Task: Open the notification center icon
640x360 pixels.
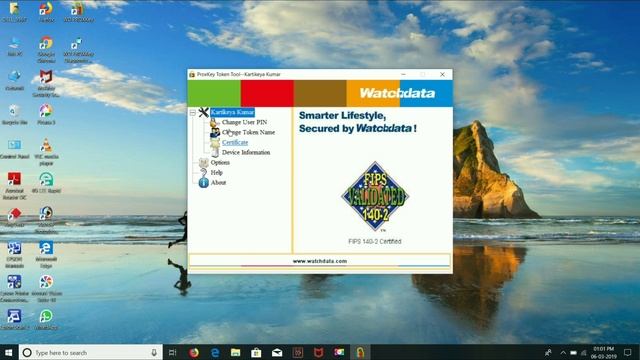Action: [628, 352]
